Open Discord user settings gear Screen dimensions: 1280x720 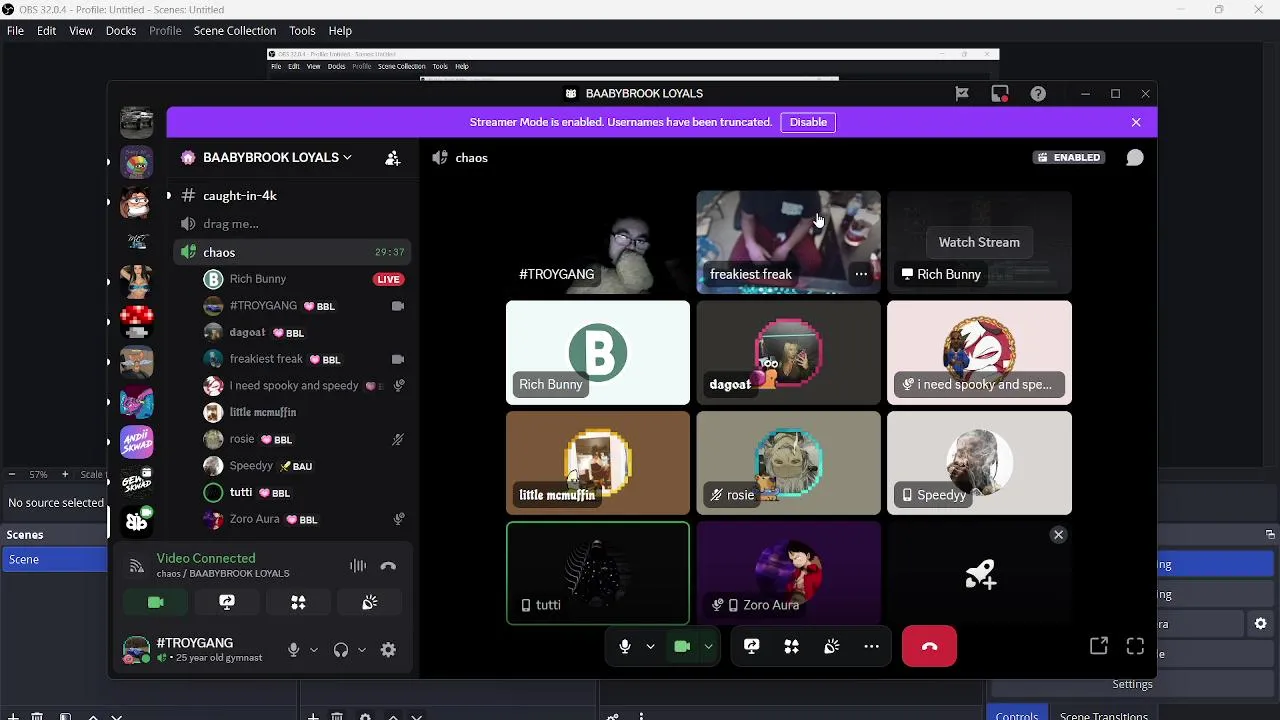click(388, 650)
